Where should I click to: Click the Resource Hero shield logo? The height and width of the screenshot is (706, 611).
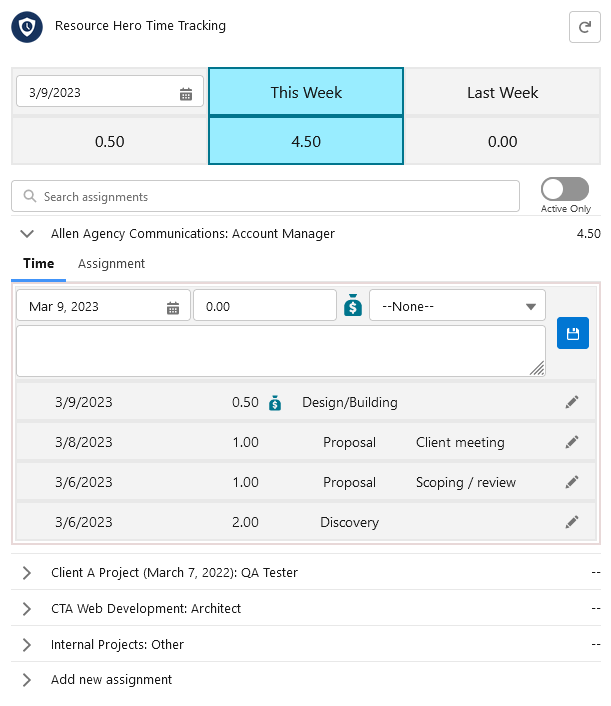[x=27, y=27]
